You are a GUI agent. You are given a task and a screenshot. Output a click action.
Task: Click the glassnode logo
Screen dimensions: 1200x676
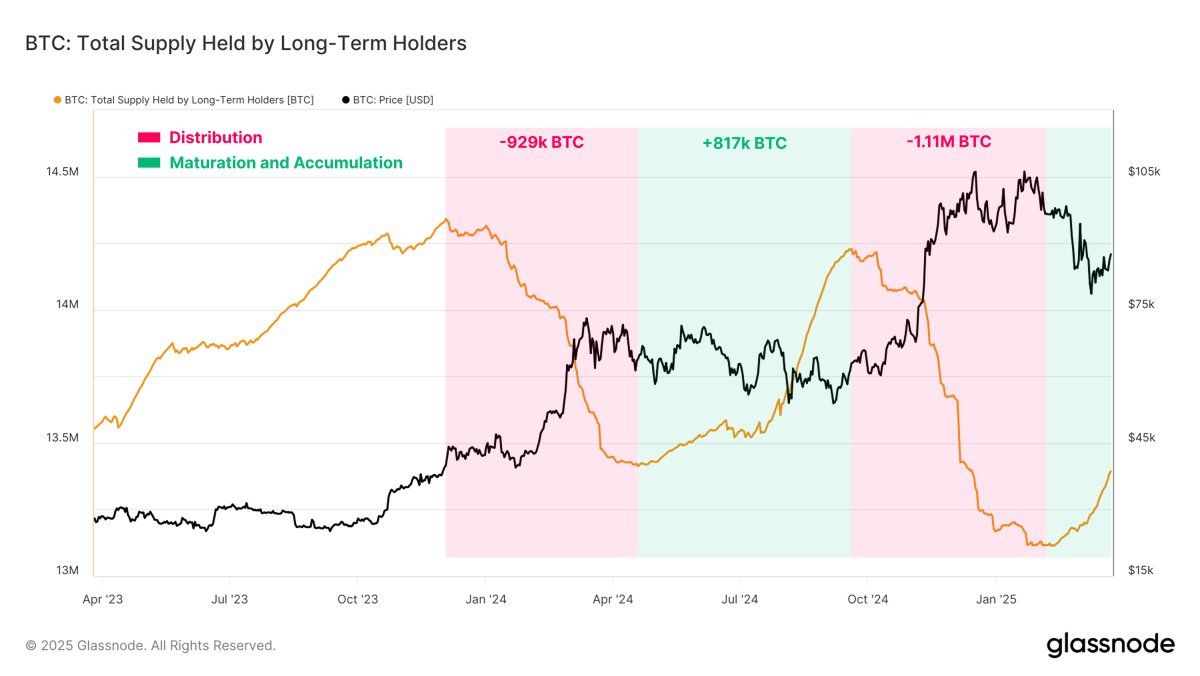point(1110,645)
